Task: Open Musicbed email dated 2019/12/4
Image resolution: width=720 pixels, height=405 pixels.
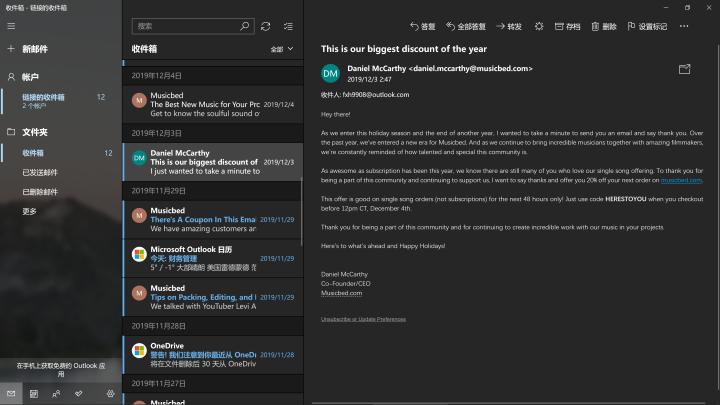Action: click(x=213, y=104)
